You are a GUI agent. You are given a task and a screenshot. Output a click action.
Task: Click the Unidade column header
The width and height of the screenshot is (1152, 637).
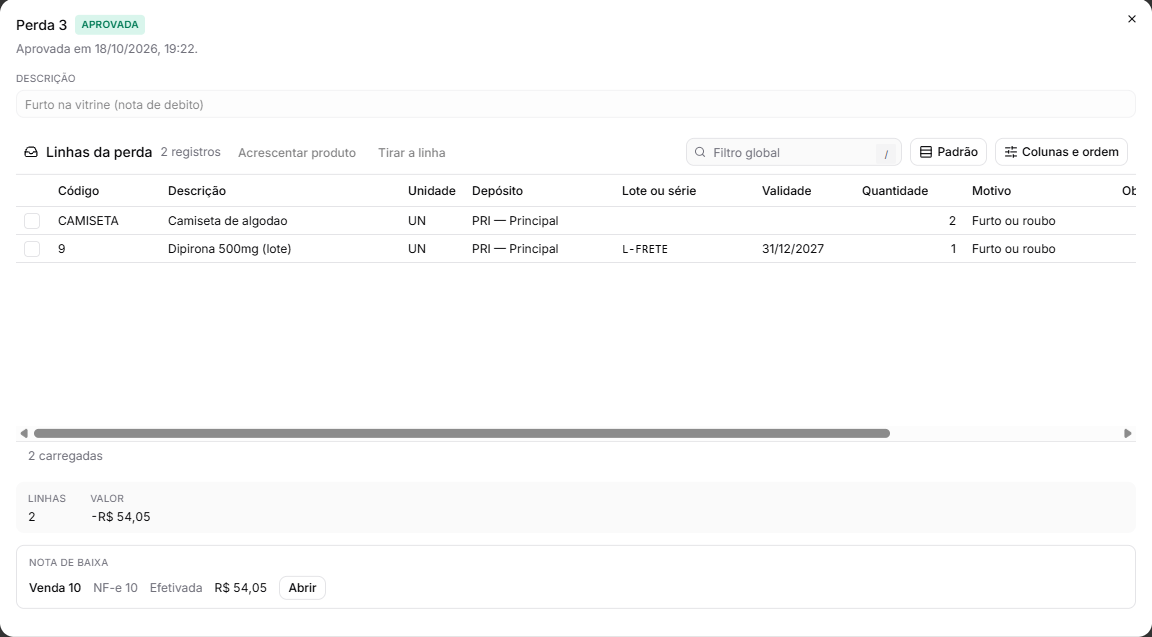coord(432,191)
